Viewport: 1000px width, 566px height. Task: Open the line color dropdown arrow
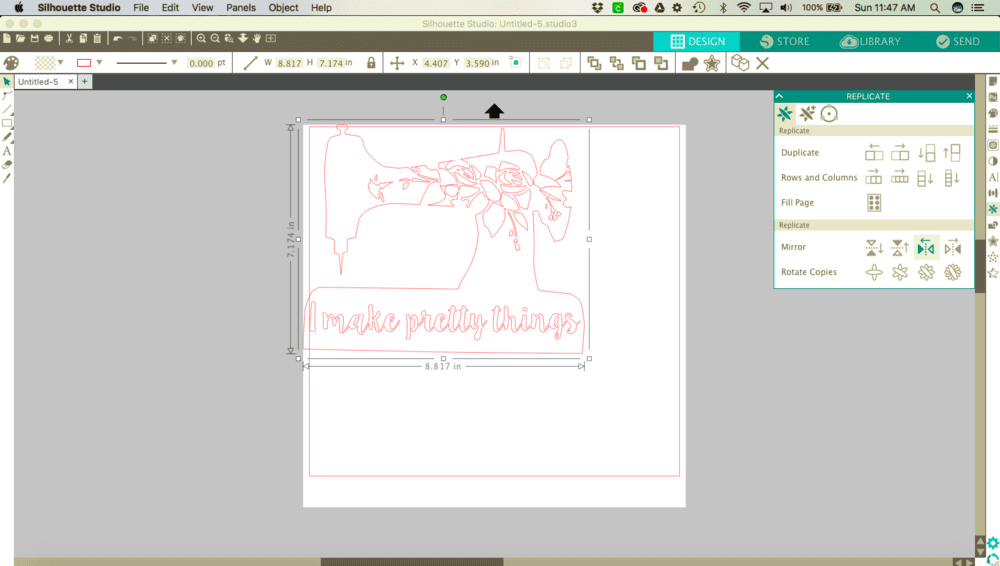click(99, 63)
